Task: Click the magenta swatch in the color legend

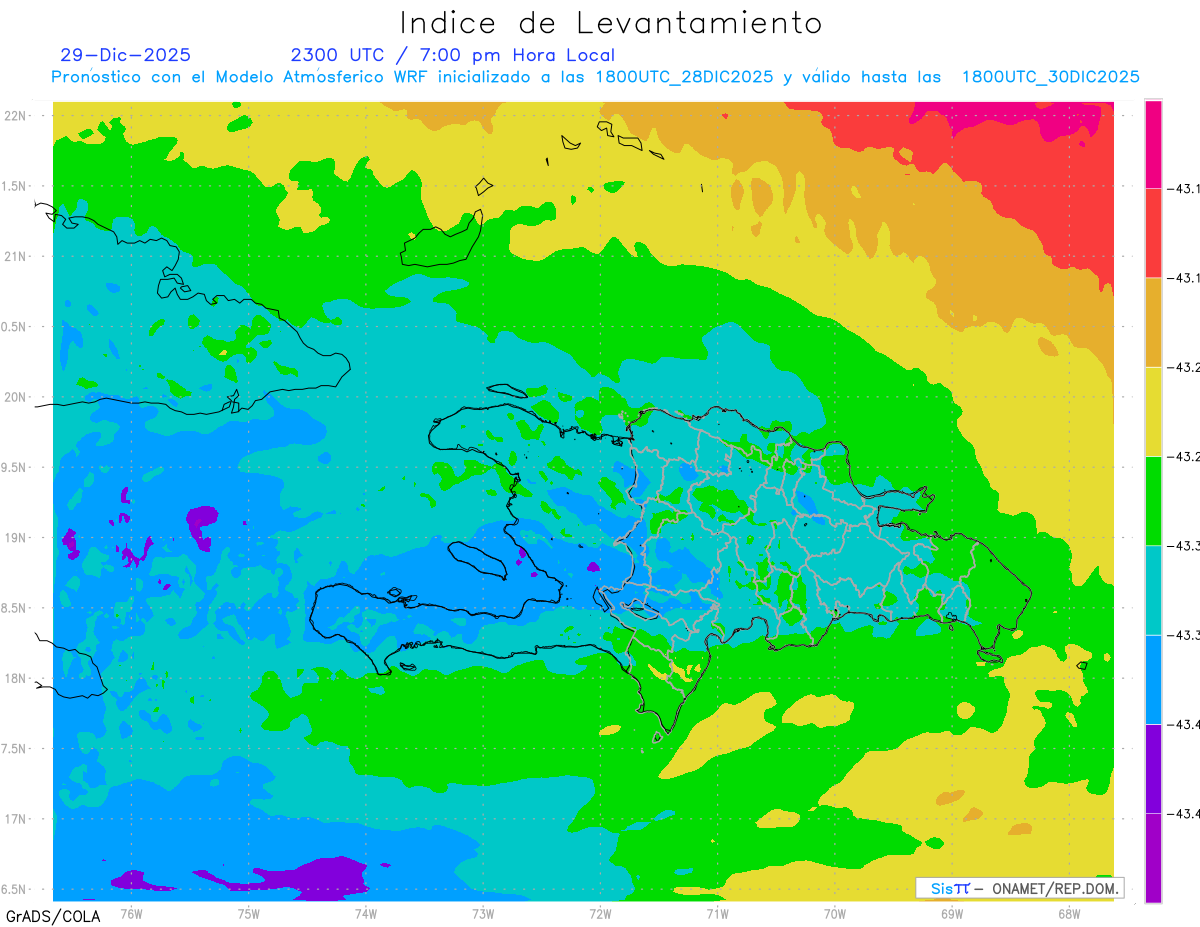Action: 1153,143
